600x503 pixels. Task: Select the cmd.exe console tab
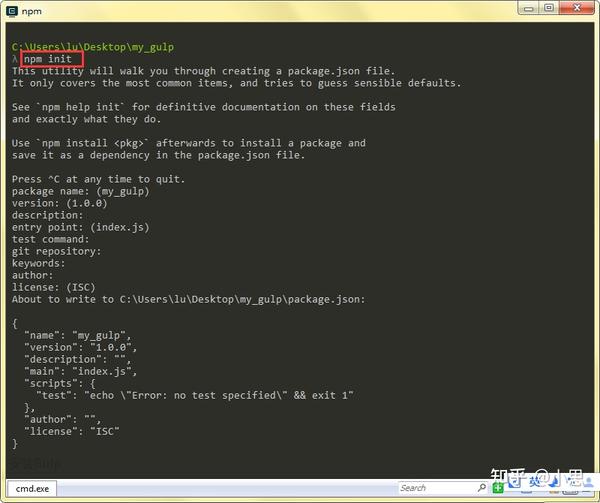[32, 488]
